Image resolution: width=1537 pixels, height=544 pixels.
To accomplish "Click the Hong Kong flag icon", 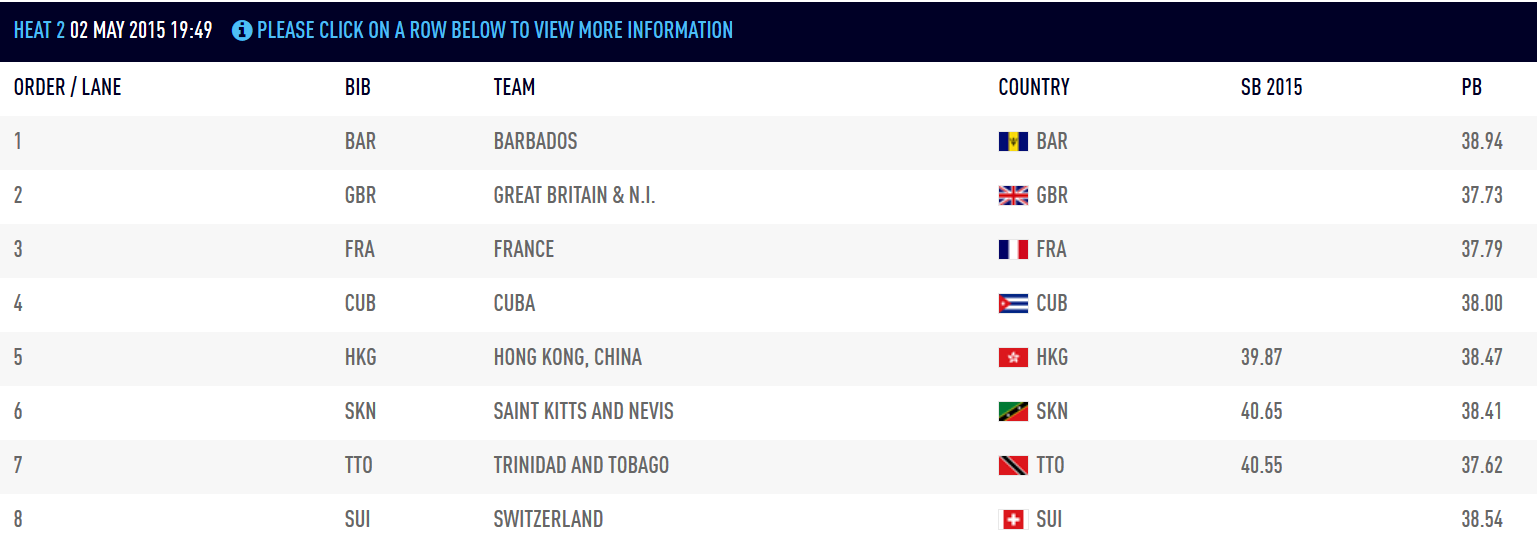I will click(x=1013, y=357).
